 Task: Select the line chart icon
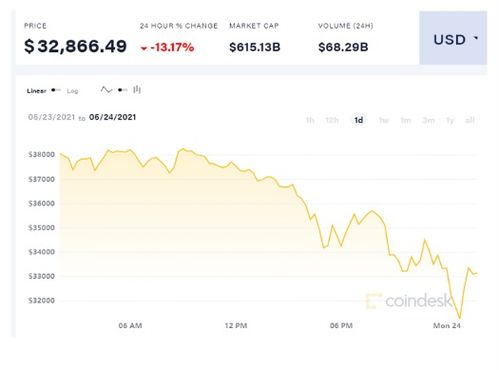106,90
